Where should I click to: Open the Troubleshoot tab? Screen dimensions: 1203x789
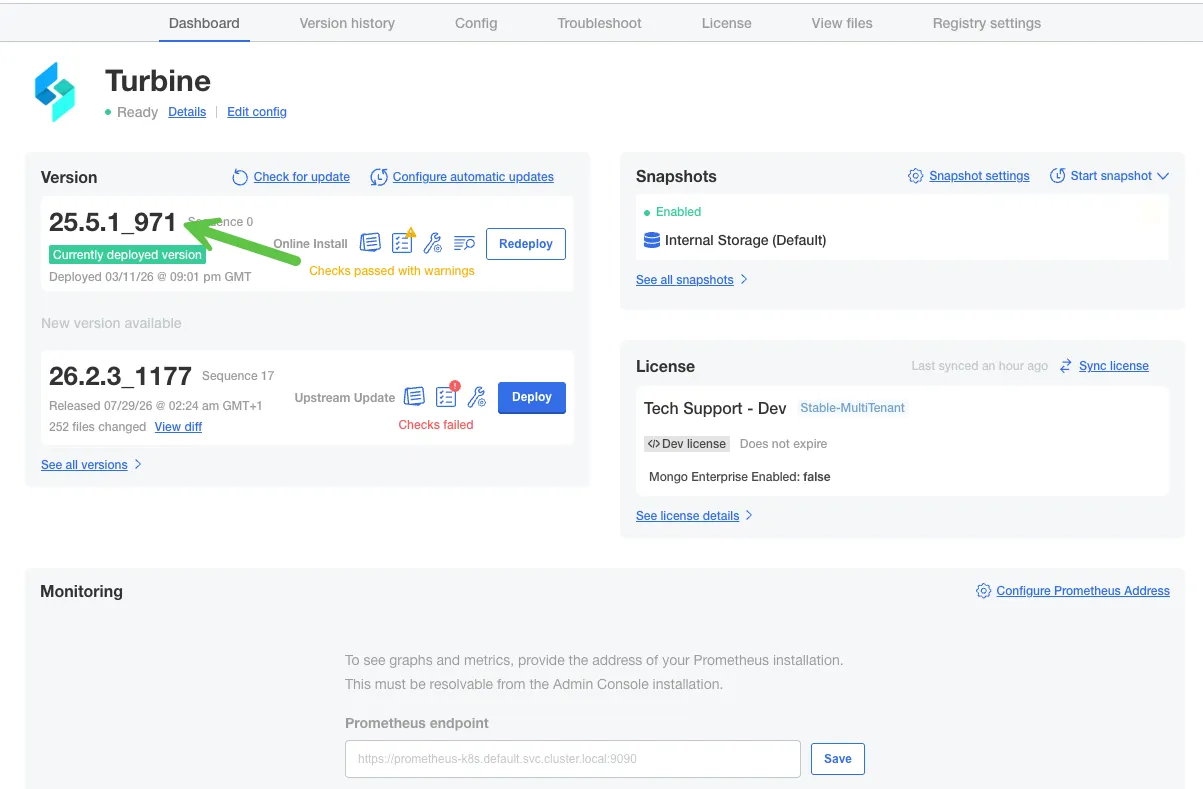(600, 23)
